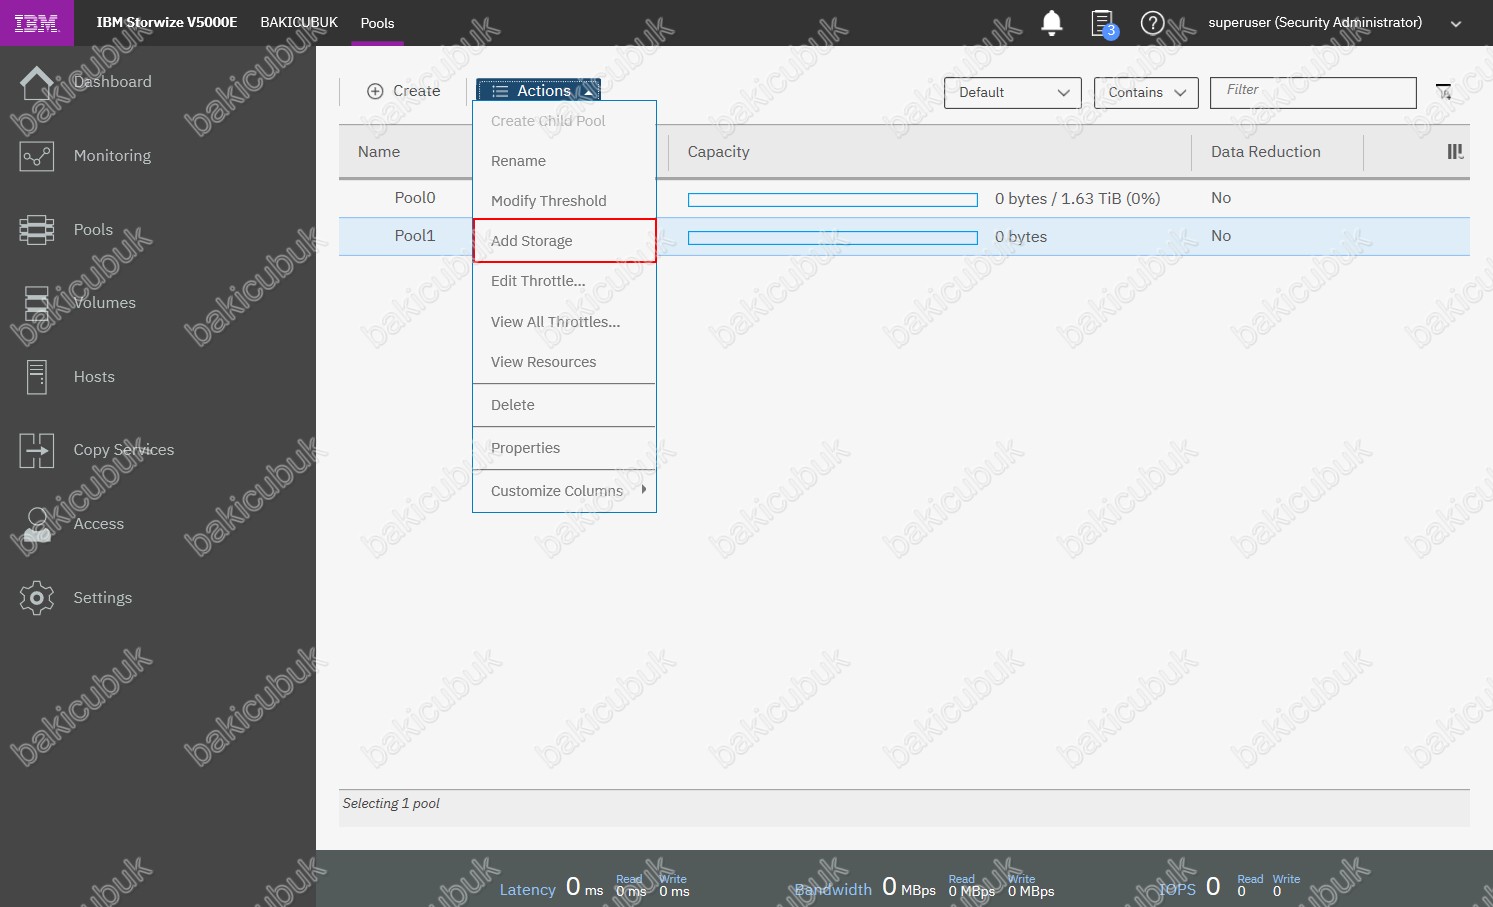Click superuser (Security Administrator) label

(1315, 22)
